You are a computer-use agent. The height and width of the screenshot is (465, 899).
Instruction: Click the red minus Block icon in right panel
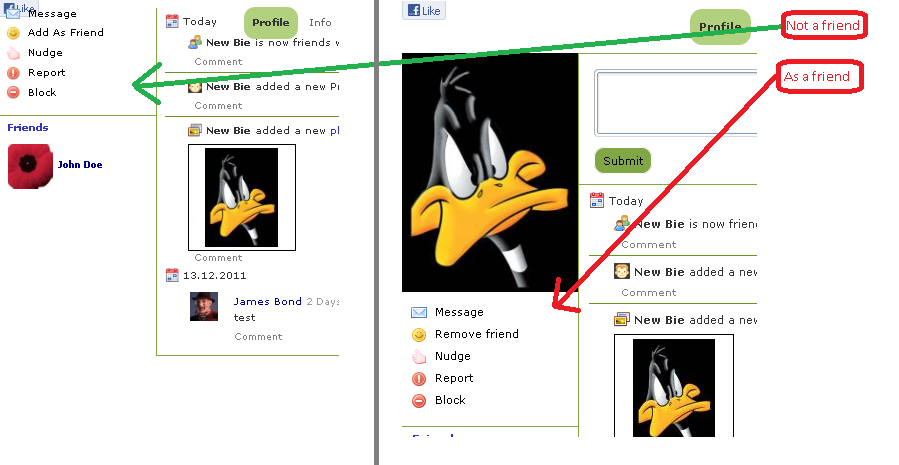pos(419,401)
